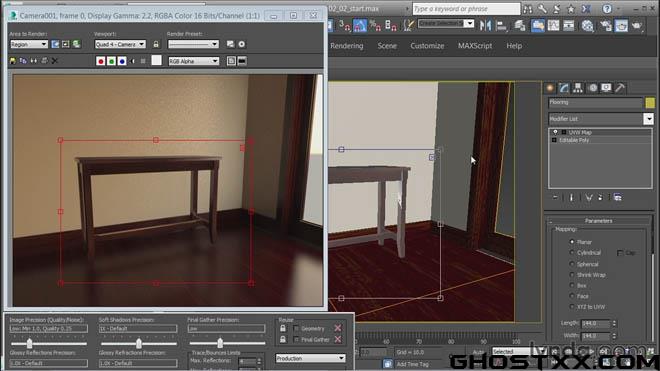
Task: Toggle the viewport lock icon
Action: 156,44
